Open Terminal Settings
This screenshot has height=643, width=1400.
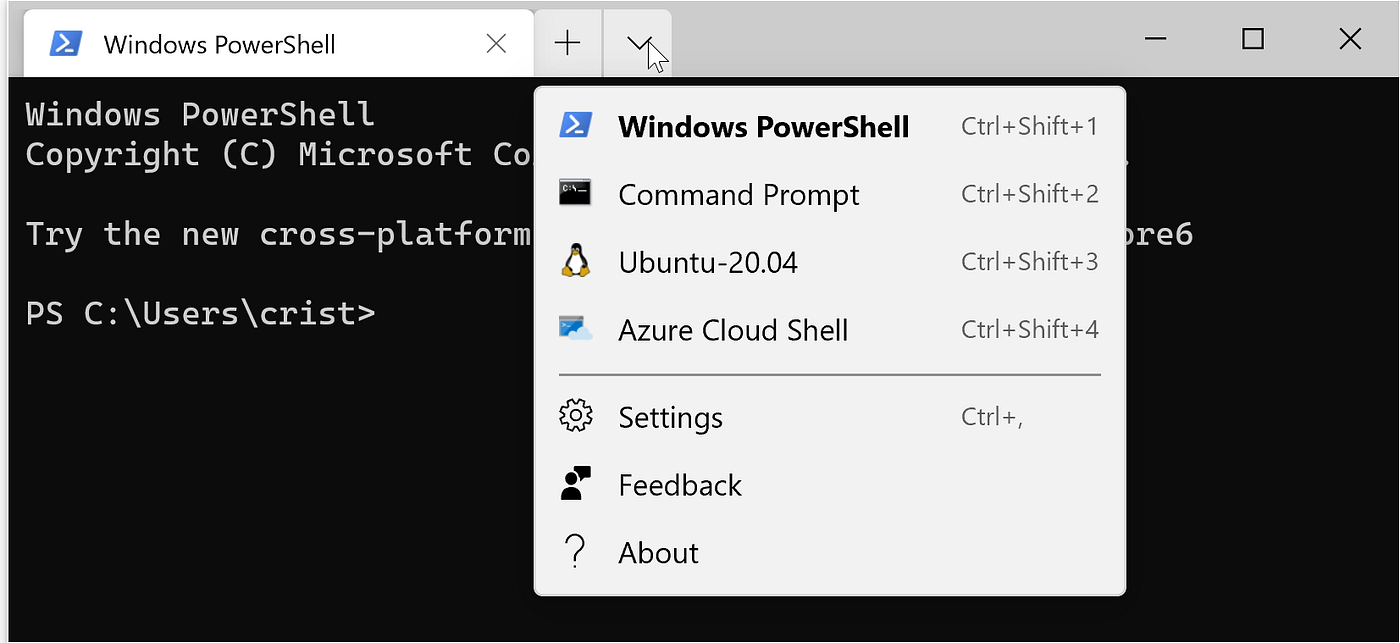pos(670,417)
